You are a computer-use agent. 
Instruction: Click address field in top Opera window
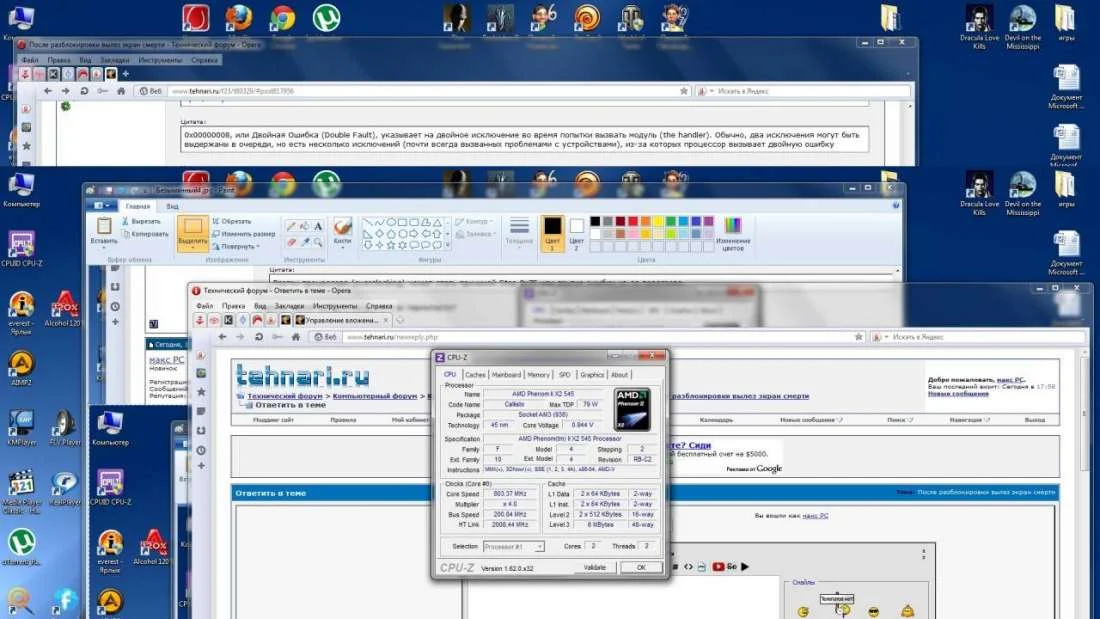424,91
